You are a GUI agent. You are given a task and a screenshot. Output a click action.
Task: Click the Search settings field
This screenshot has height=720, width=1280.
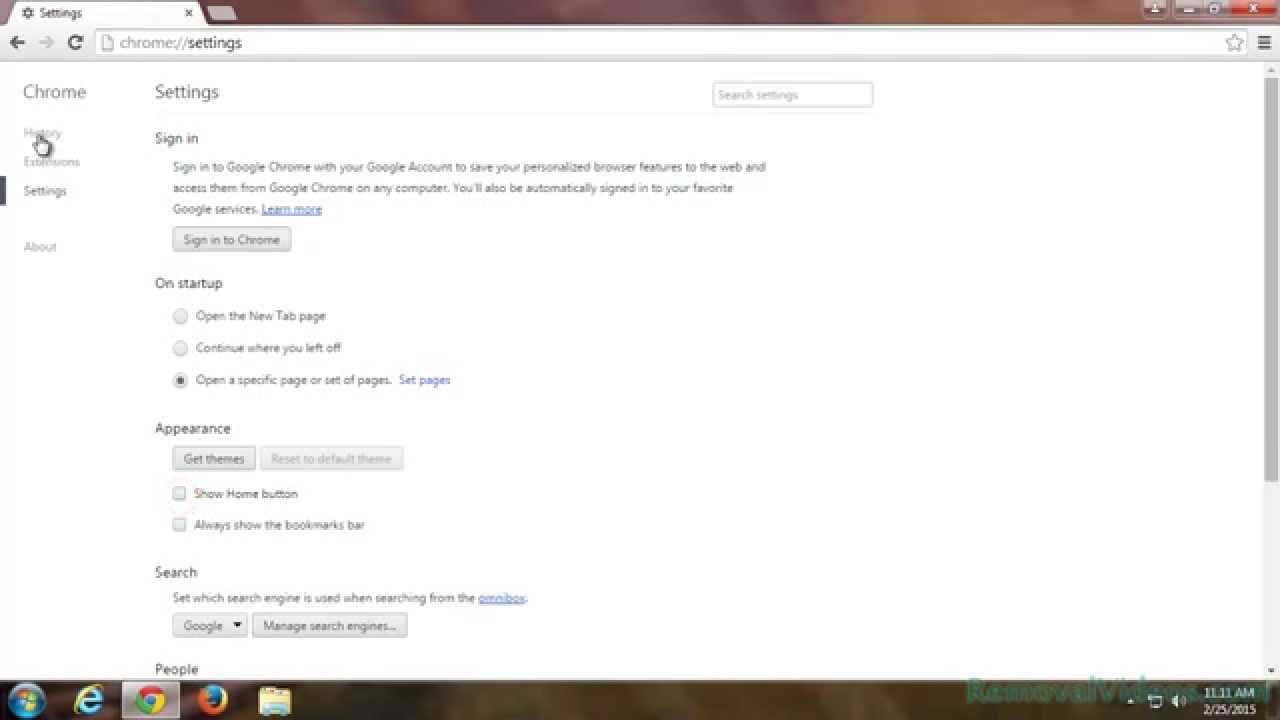tap(793, 95)
